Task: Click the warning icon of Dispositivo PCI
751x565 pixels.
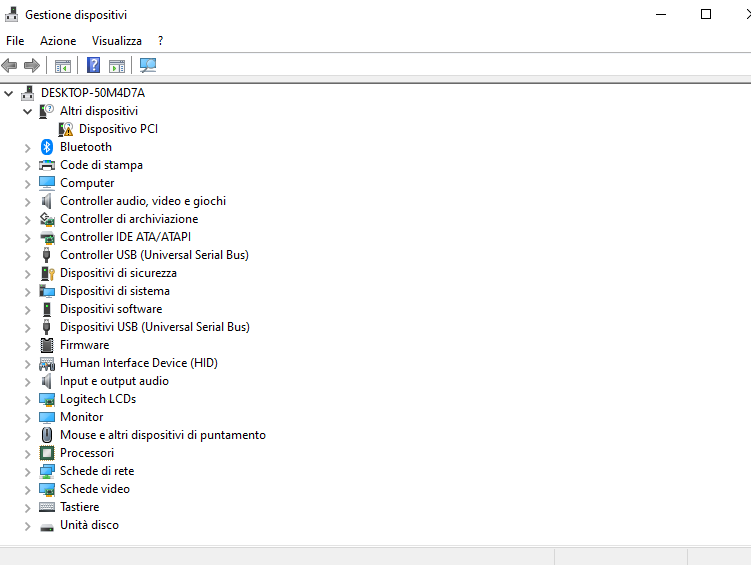Action: point(66,129)
